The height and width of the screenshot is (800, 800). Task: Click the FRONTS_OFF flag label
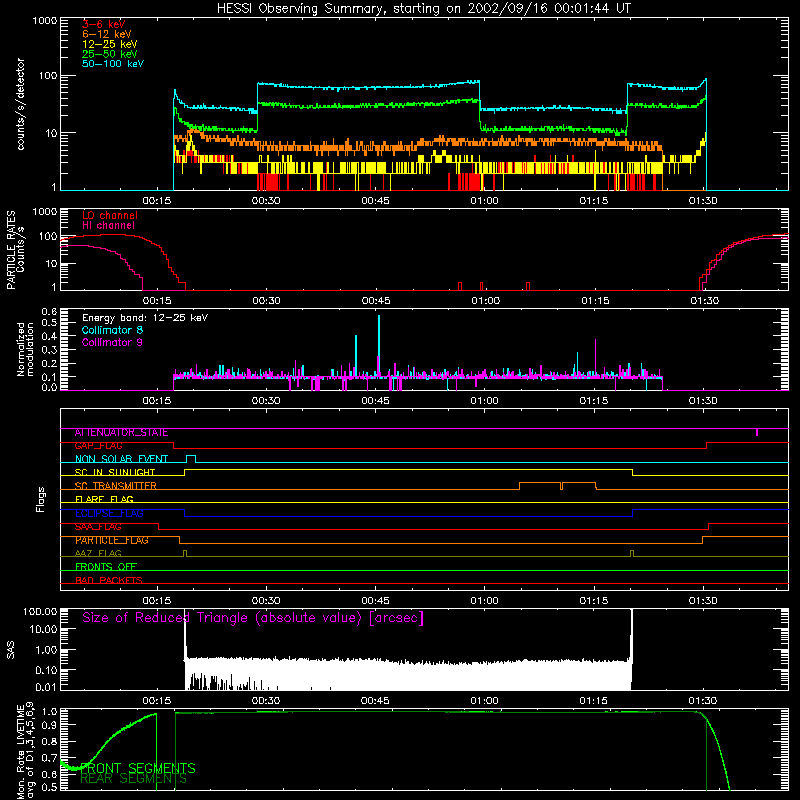(x=106, y=567)
